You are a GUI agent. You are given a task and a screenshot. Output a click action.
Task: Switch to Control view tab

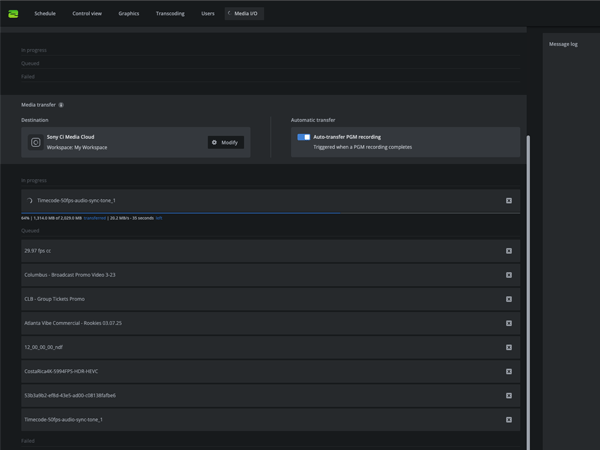[x=87, y=13]
